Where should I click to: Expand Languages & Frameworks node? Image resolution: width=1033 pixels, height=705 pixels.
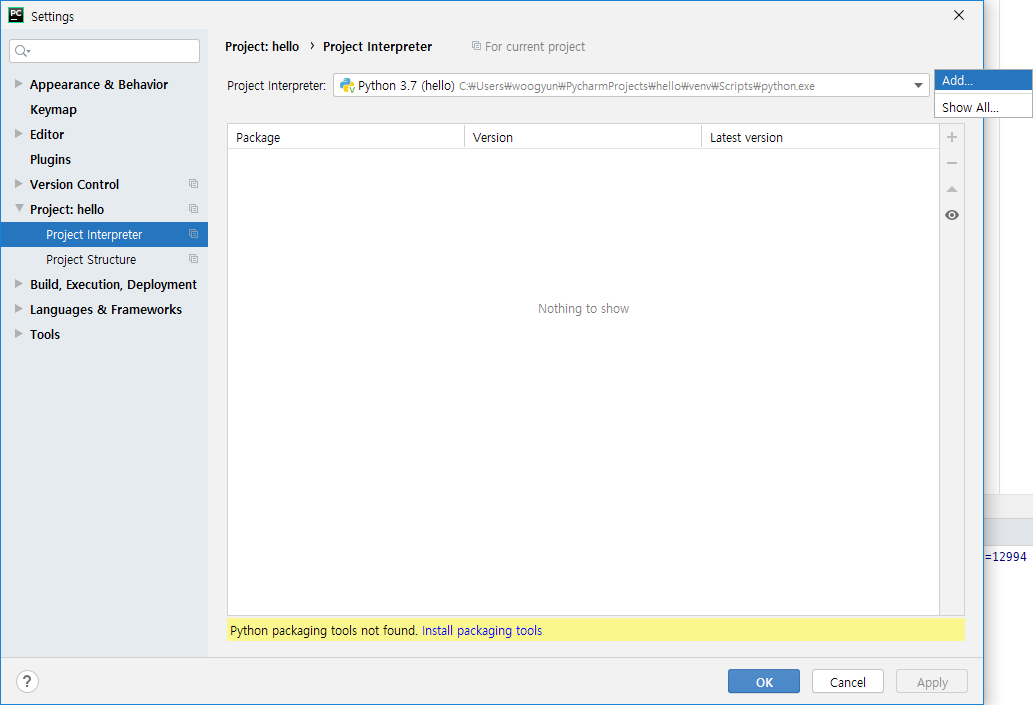[18, 309]
